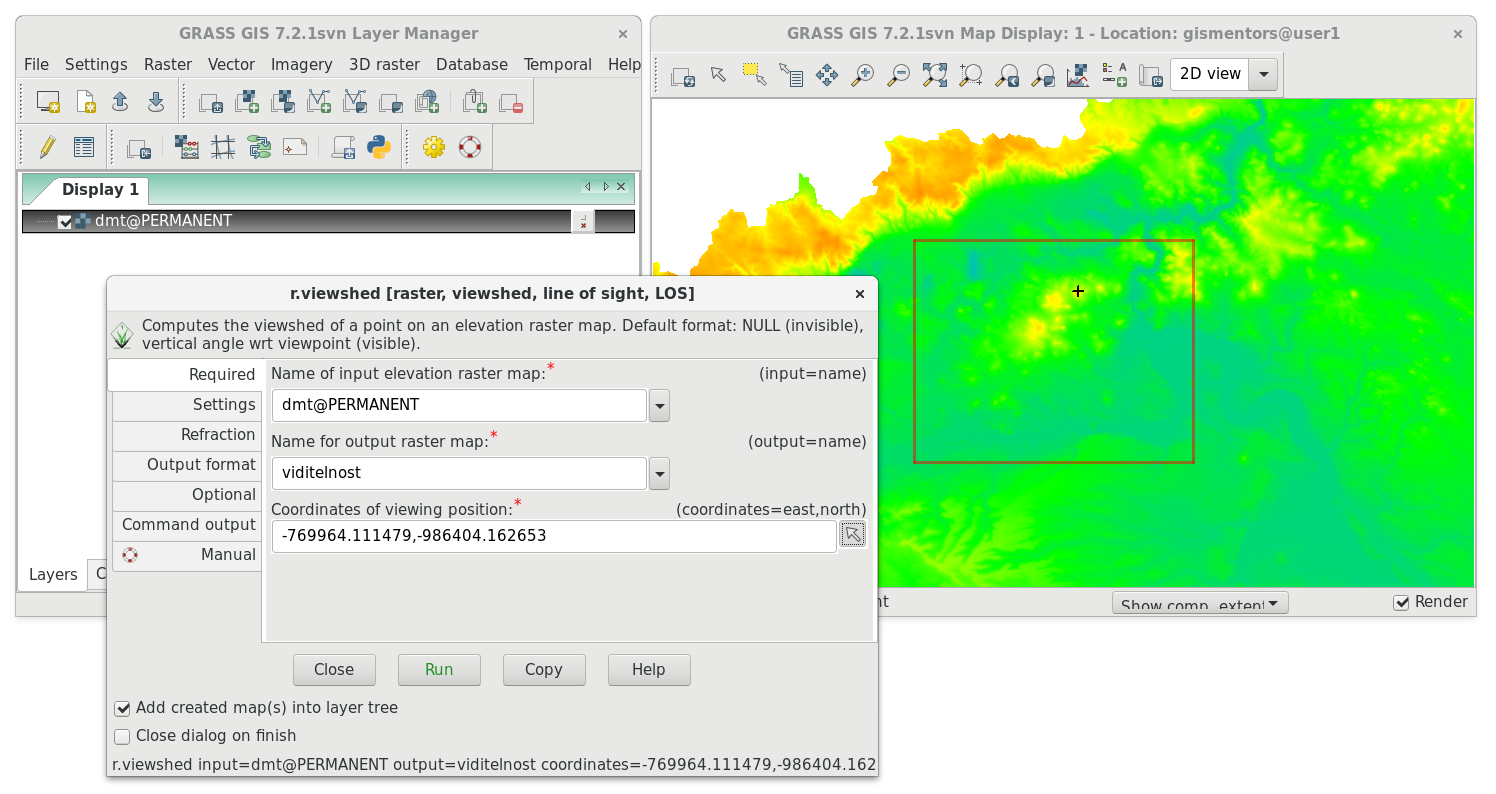The width and height of the screenshot is (1496, 794).
Task: Show attribute table icon
Action: [x=84, y=147]
